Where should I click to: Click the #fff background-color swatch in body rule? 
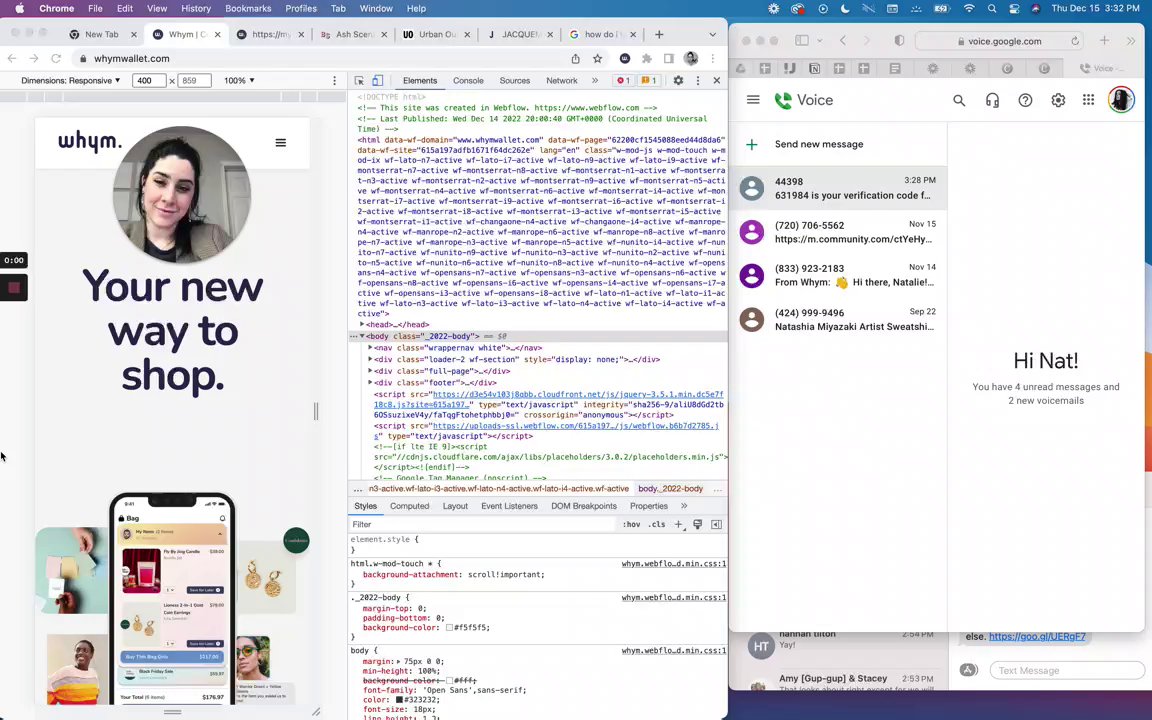click(x=450, y=681)
